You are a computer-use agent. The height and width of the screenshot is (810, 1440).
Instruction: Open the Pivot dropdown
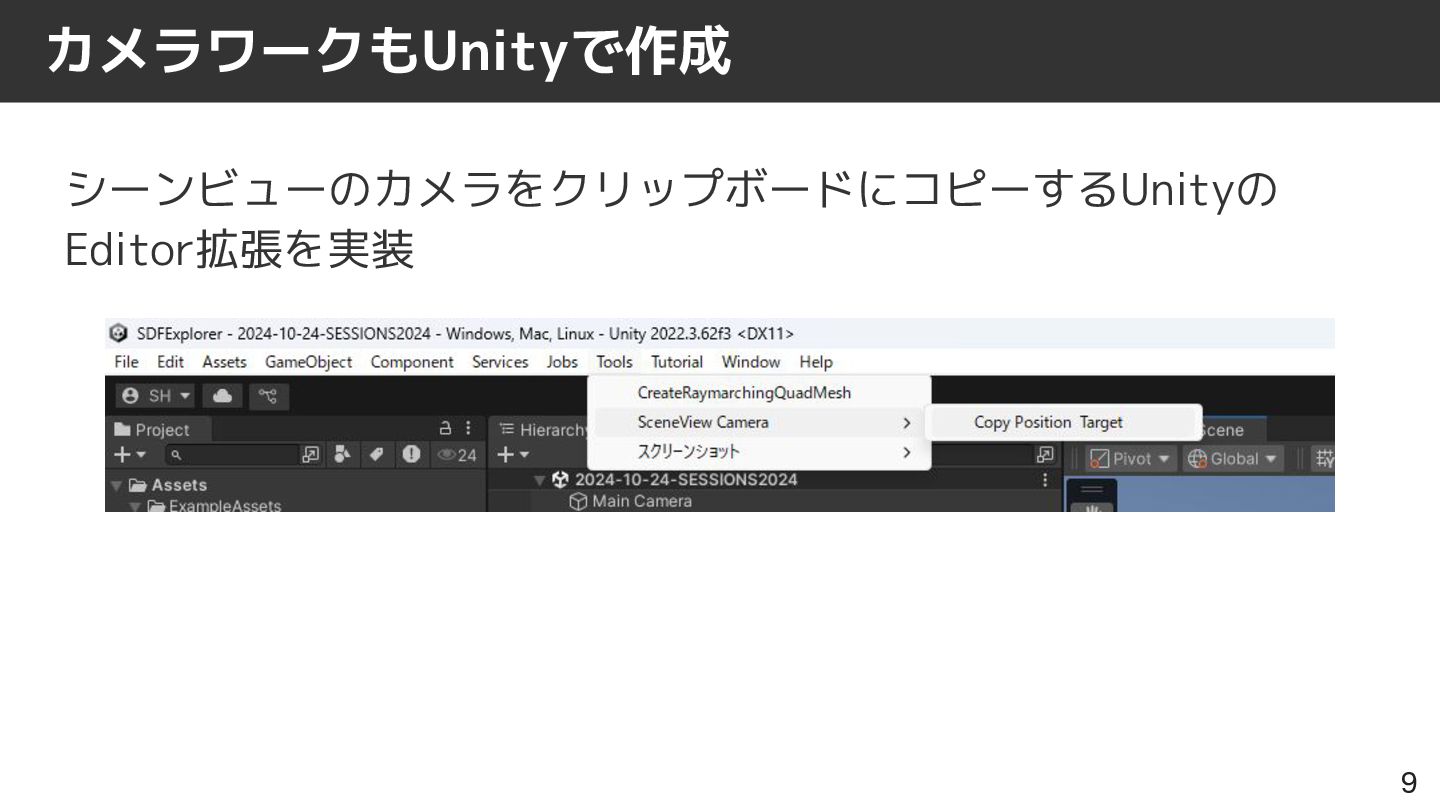(x=1131, y=458)
